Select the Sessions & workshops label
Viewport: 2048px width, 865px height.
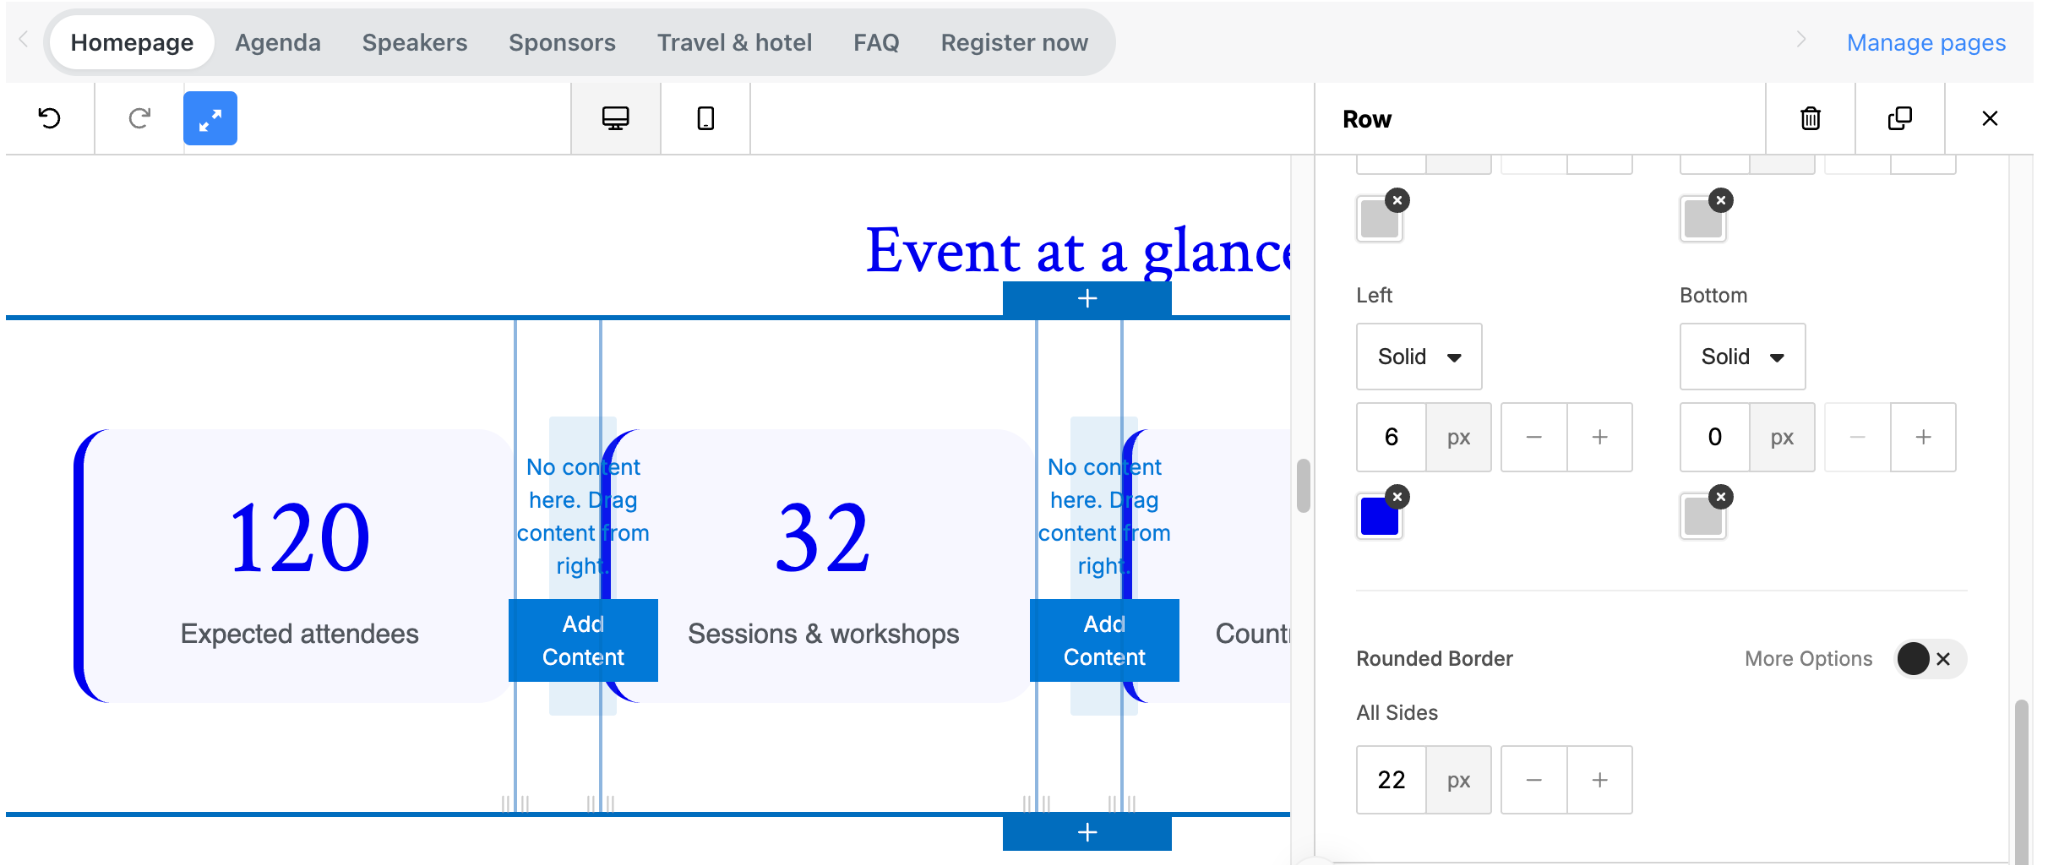(x=823, y=634)
